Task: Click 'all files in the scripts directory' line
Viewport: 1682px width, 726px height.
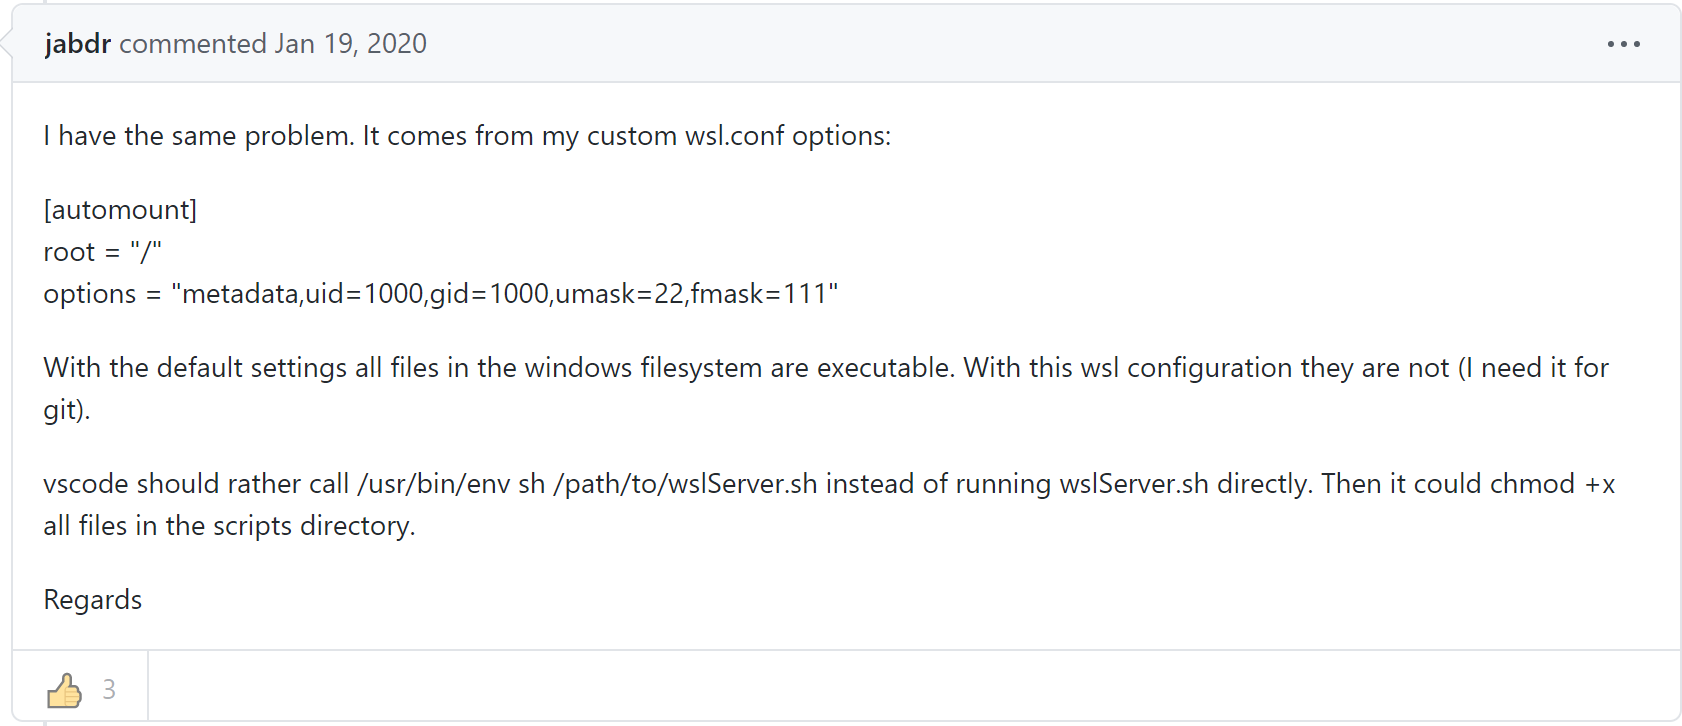Action: pyautogui.click(x=229, y=526)
